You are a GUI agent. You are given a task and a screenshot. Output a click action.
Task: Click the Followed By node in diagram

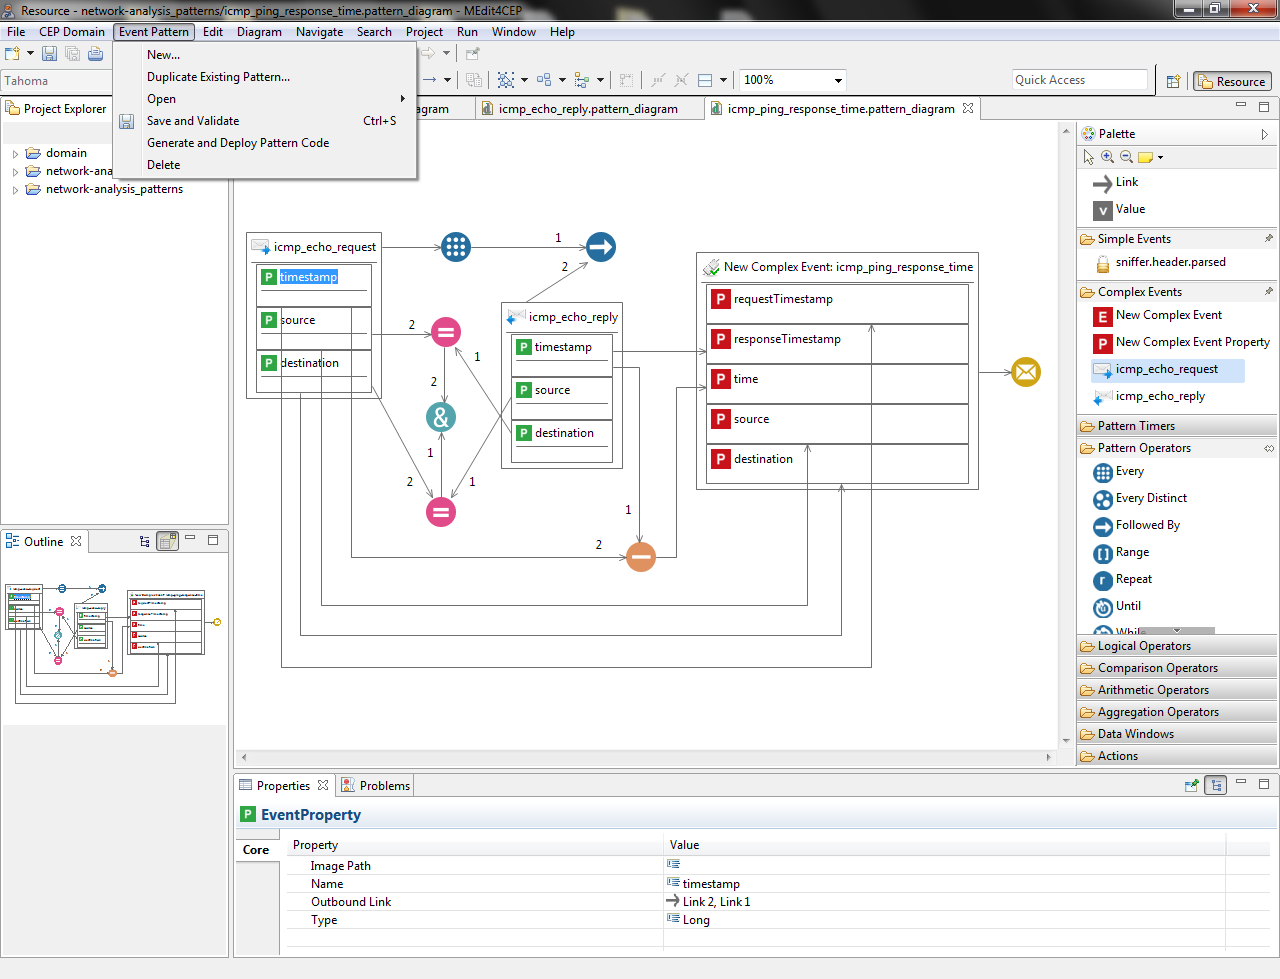[x=601, y=247]
